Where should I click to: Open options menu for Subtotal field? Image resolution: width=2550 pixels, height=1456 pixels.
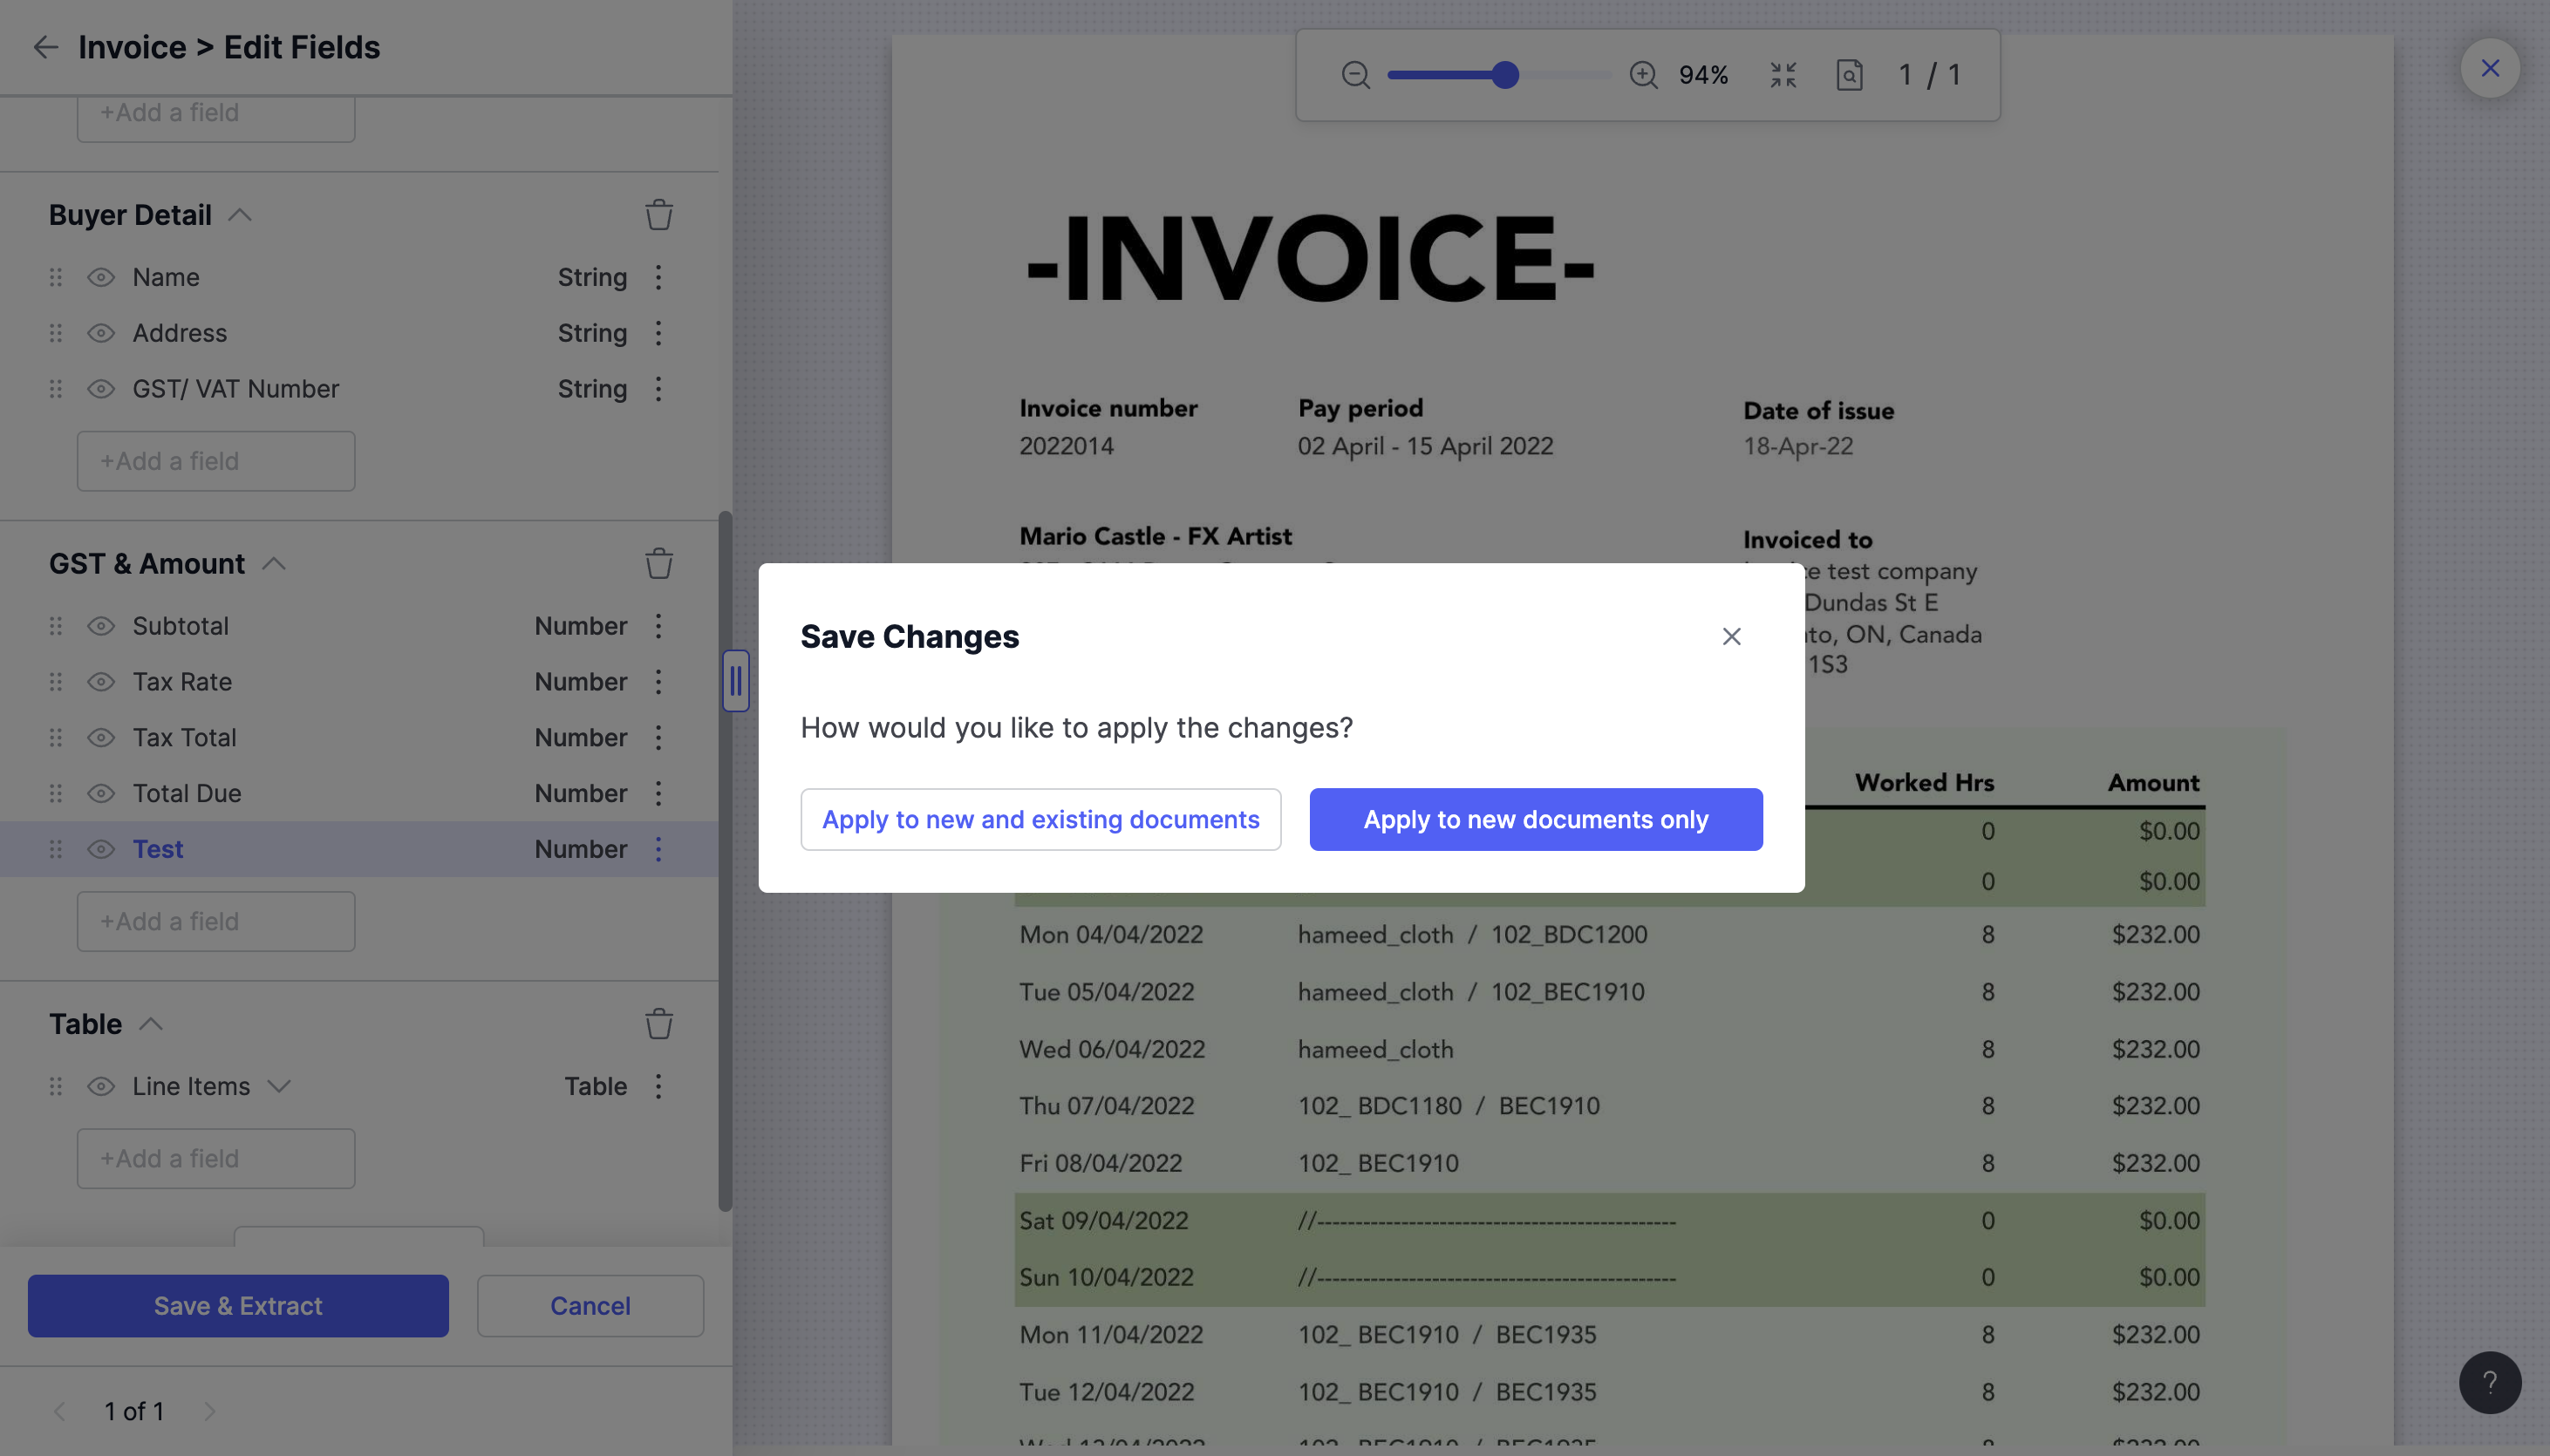tap(659, 626)
